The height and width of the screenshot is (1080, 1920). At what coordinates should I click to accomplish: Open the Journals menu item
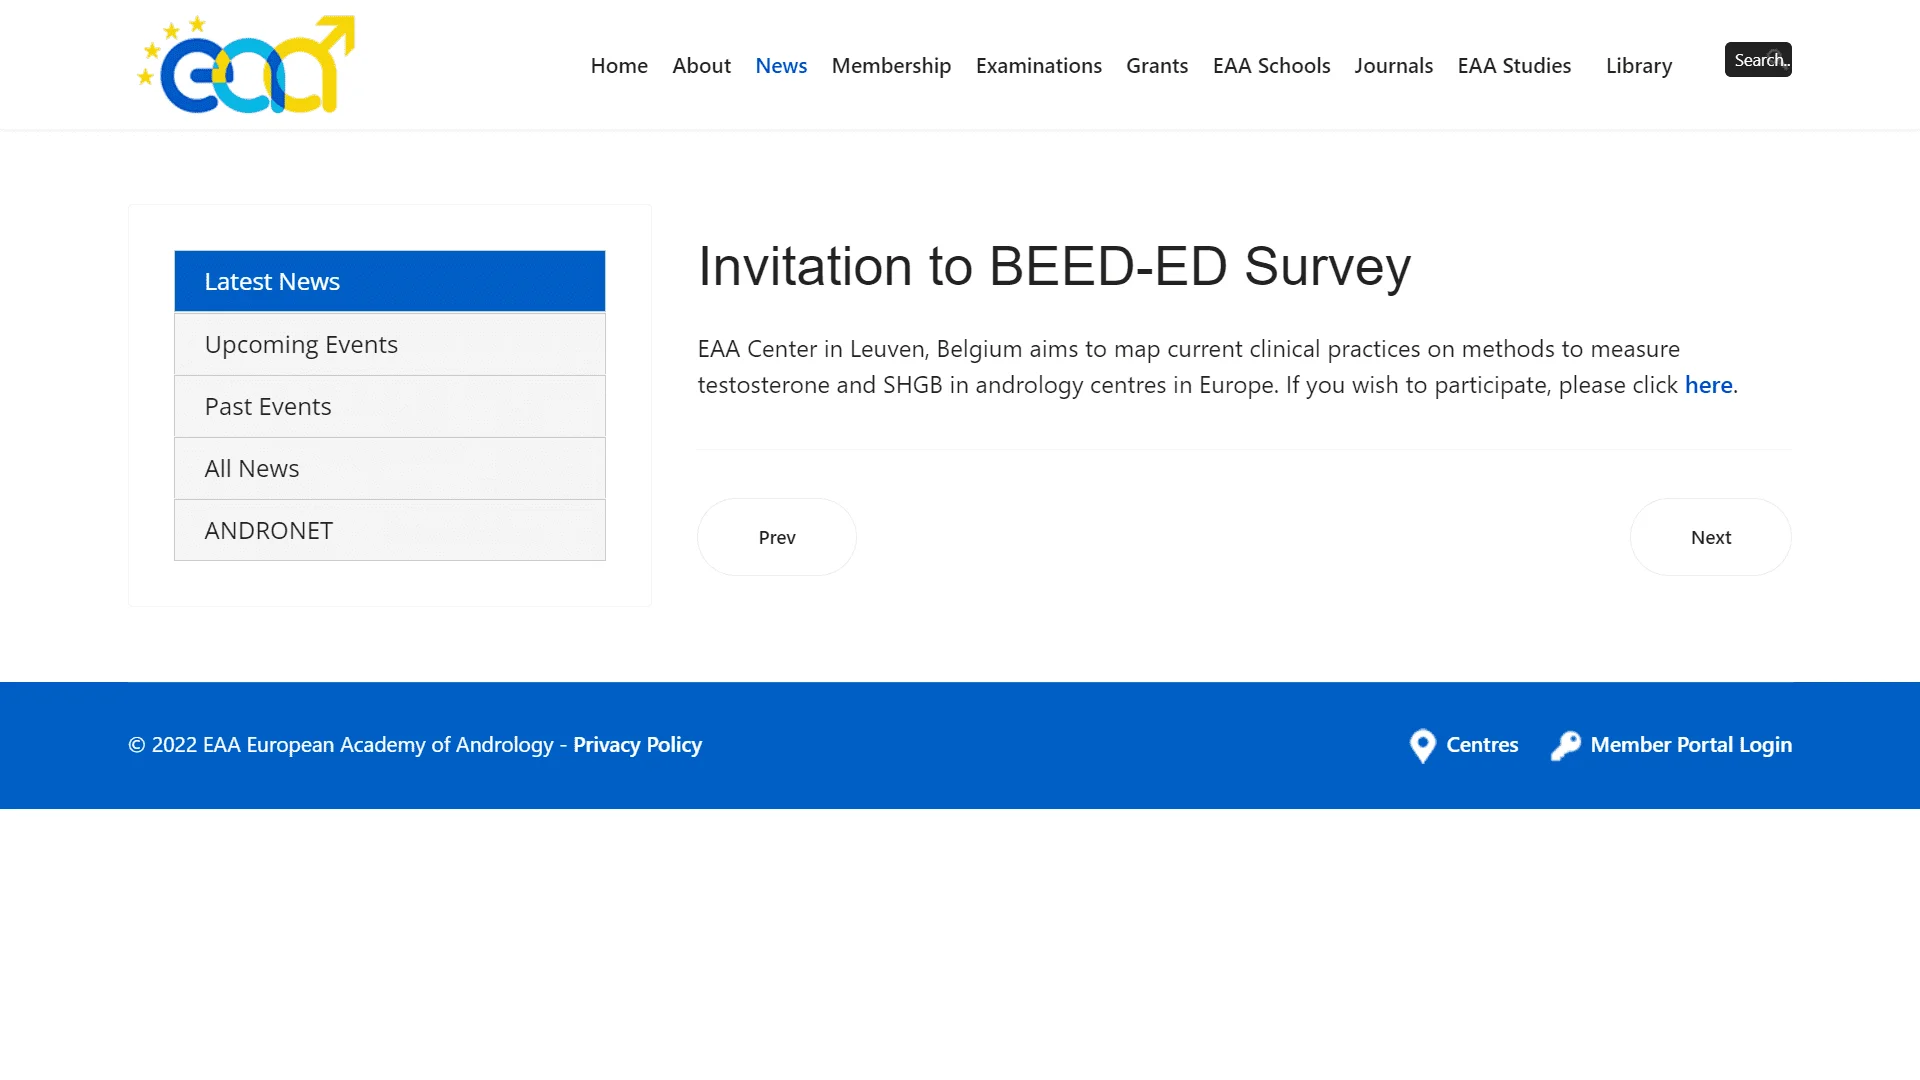click(x=1393, y=66)
